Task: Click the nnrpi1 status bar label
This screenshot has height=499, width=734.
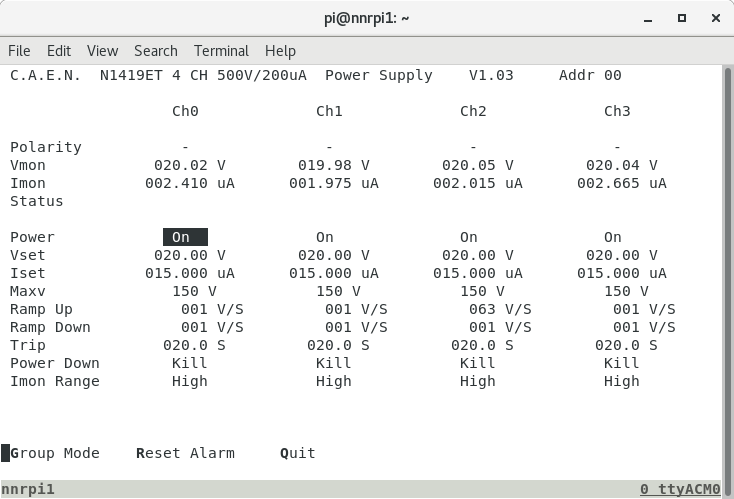Action: (x=28, y=490)
